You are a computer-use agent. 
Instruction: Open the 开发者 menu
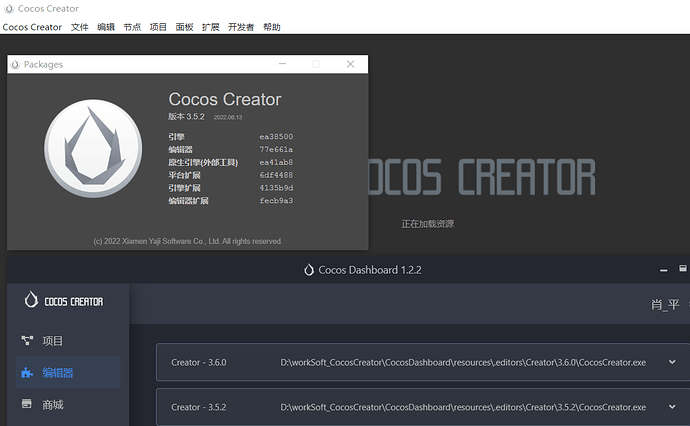point(241,27)
